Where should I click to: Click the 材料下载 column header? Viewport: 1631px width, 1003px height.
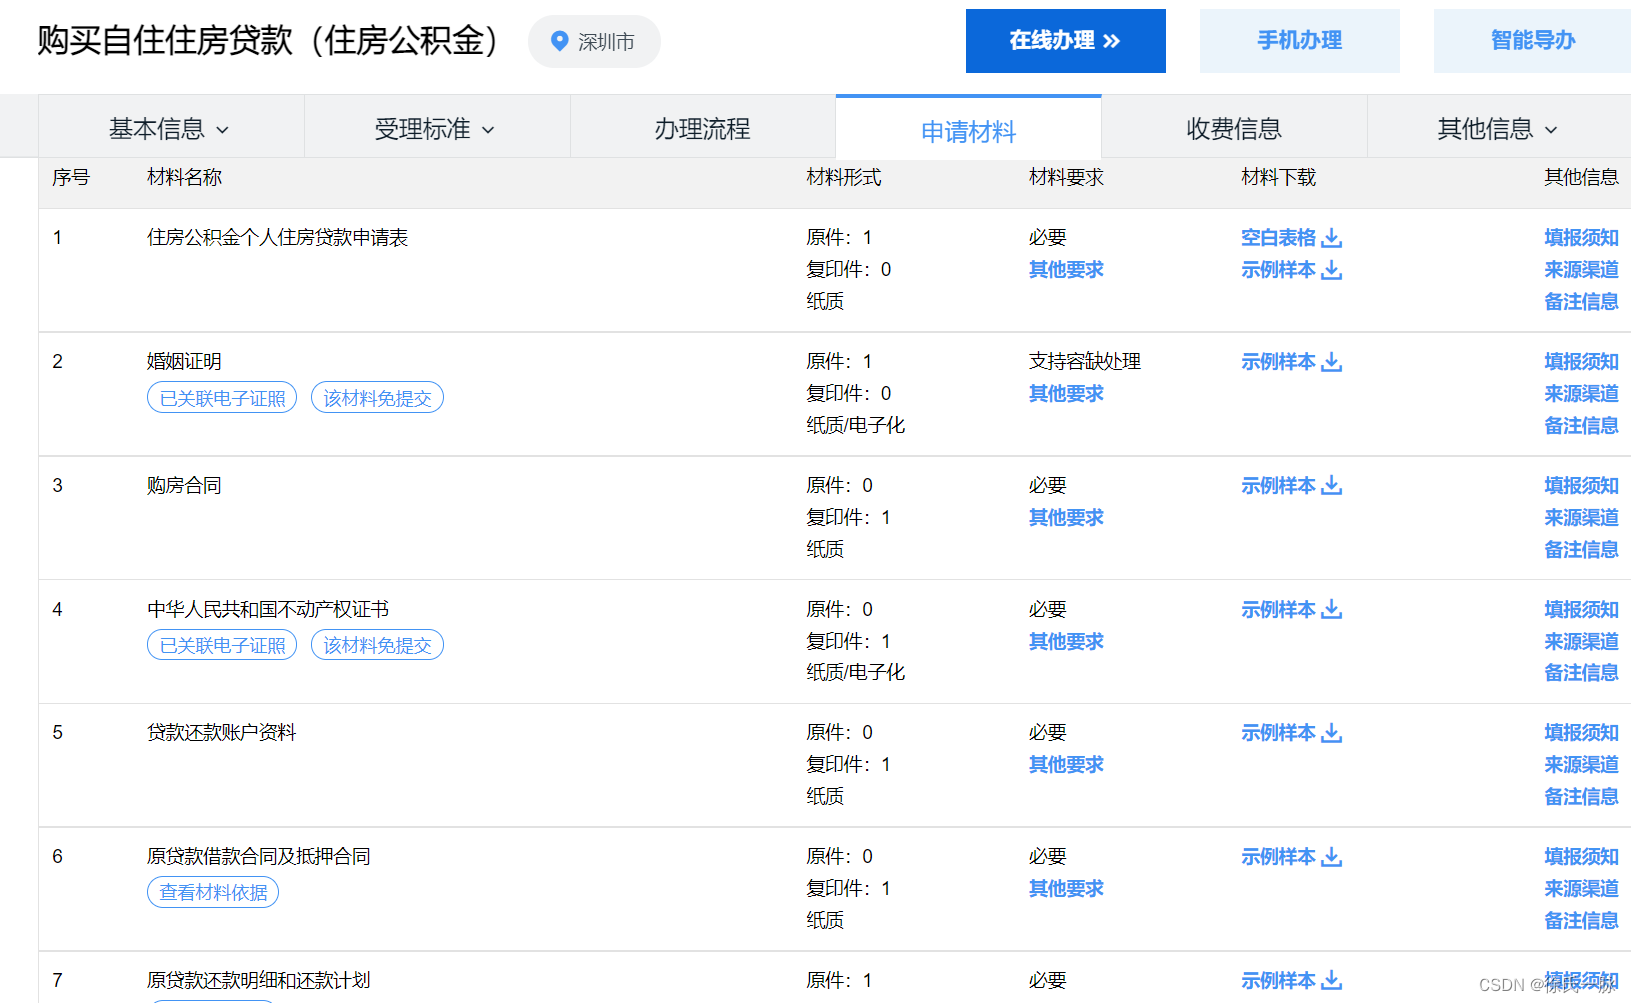[x=1279, y=178]
